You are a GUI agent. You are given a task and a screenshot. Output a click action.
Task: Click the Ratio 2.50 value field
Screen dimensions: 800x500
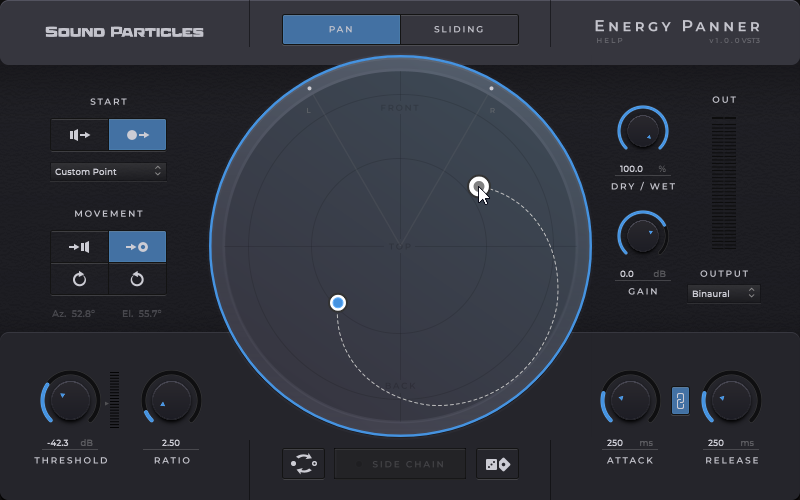(x=171, y=443)
